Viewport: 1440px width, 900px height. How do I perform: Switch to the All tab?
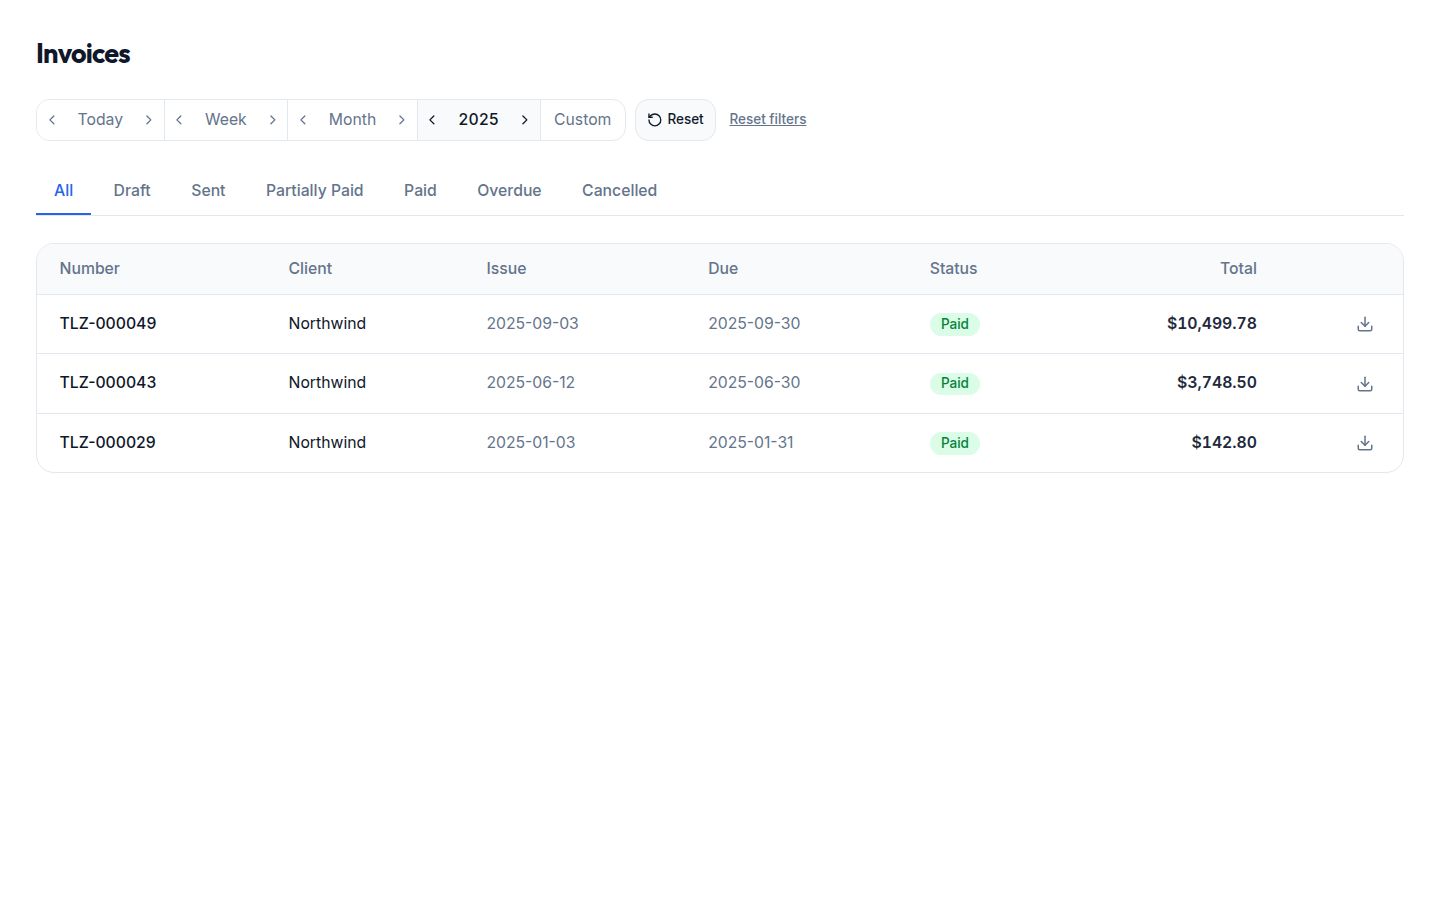pyautogui.click(x=64, y=191)
